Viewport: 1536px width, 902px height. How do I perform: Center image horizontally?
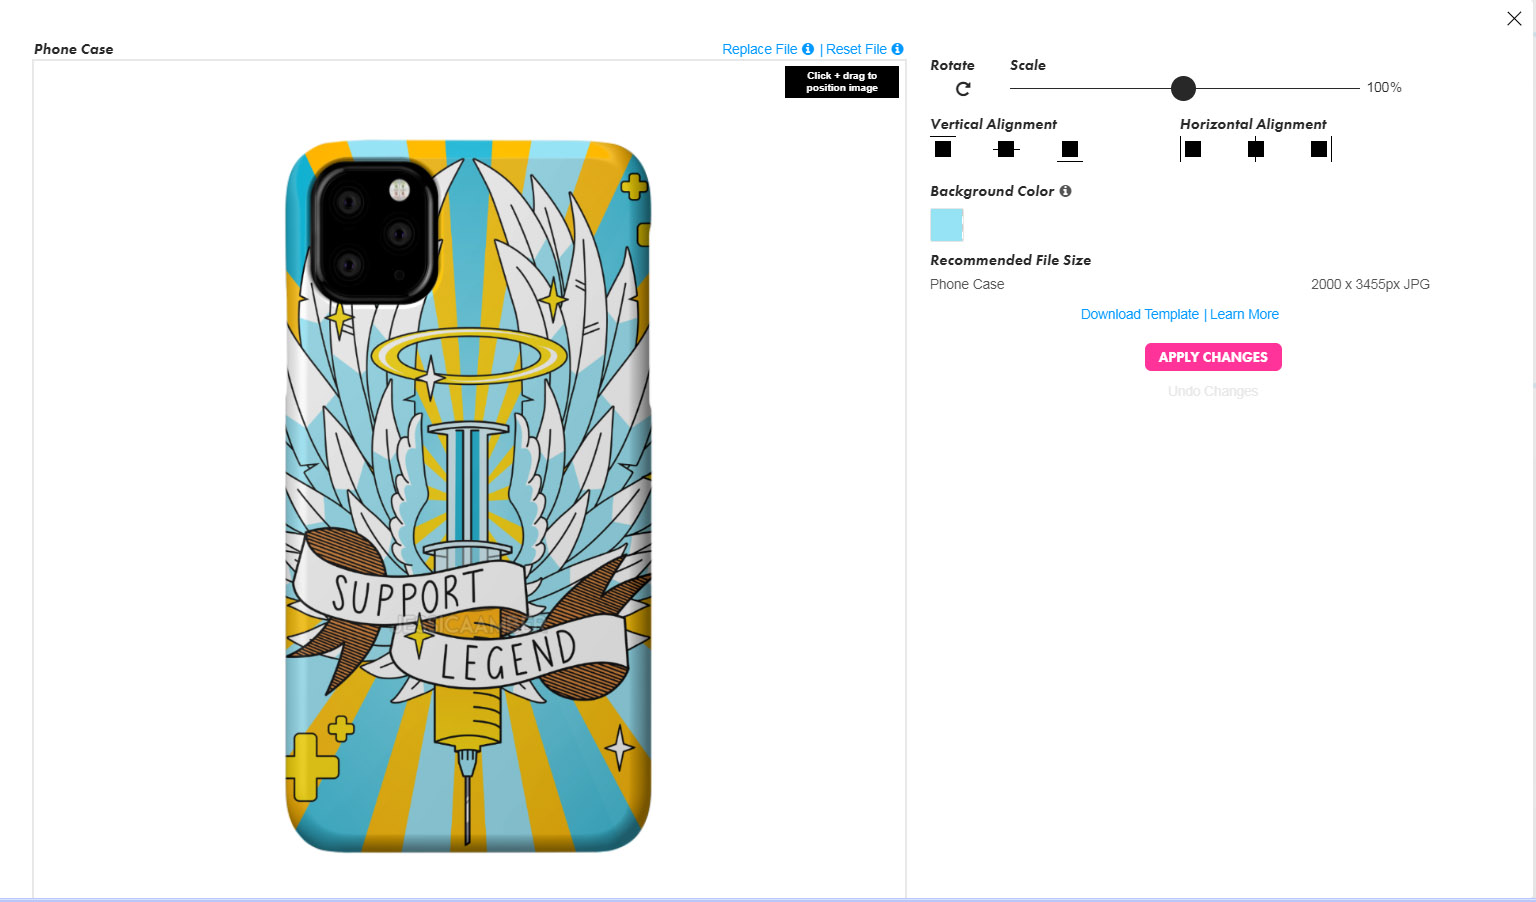click(x=1256, y=149)
